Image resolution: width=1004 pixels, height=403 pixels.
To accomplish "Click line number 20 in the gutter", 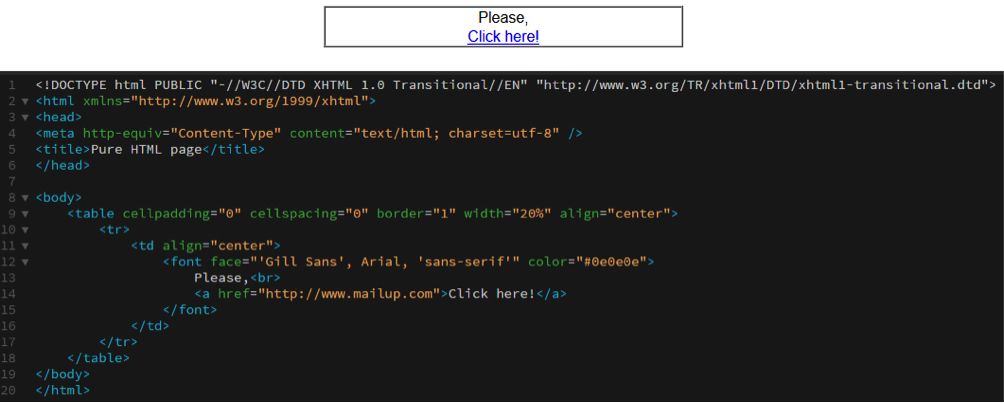I will [9, 389].
